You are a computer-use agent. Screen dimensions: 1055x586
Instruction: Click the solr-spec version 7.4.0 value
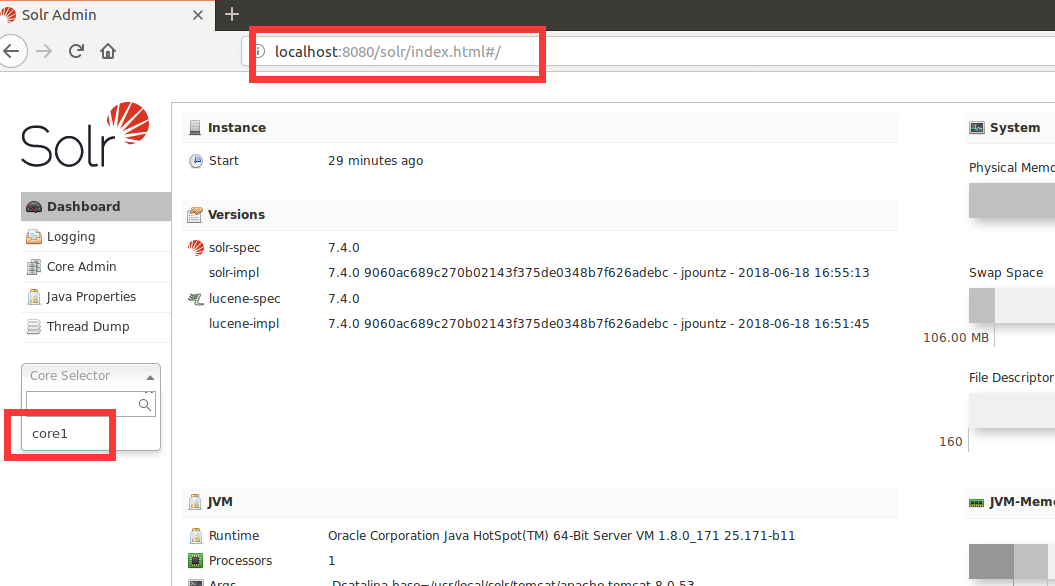point(344,248)
